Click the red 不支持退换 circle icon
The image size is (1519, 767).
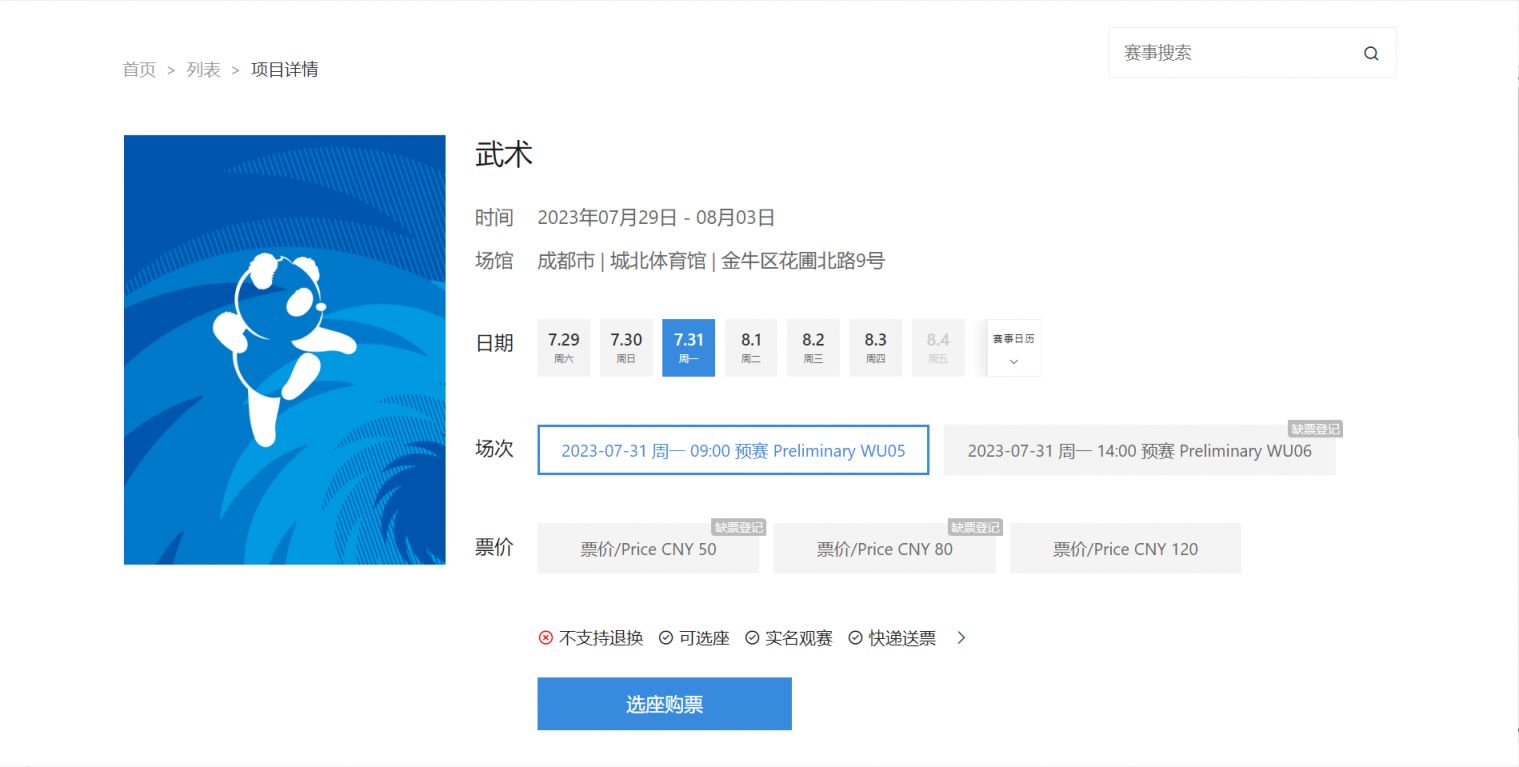(545, 638)
